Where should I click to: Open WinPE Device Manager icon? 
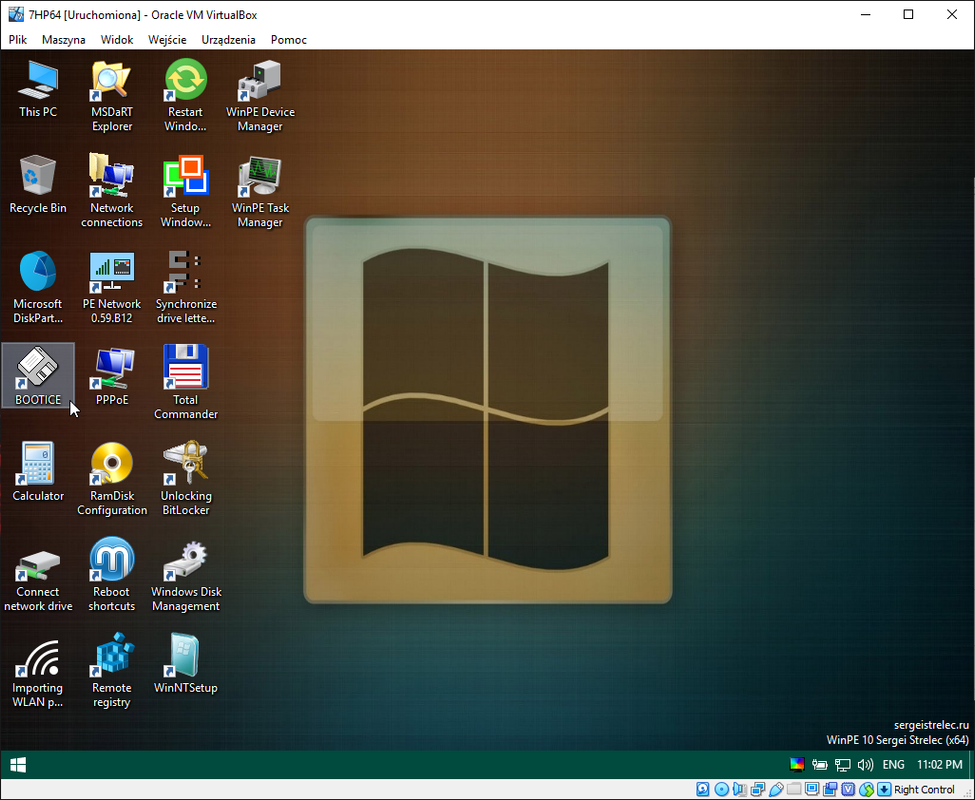pyautogui.click(x=260, y=95)
